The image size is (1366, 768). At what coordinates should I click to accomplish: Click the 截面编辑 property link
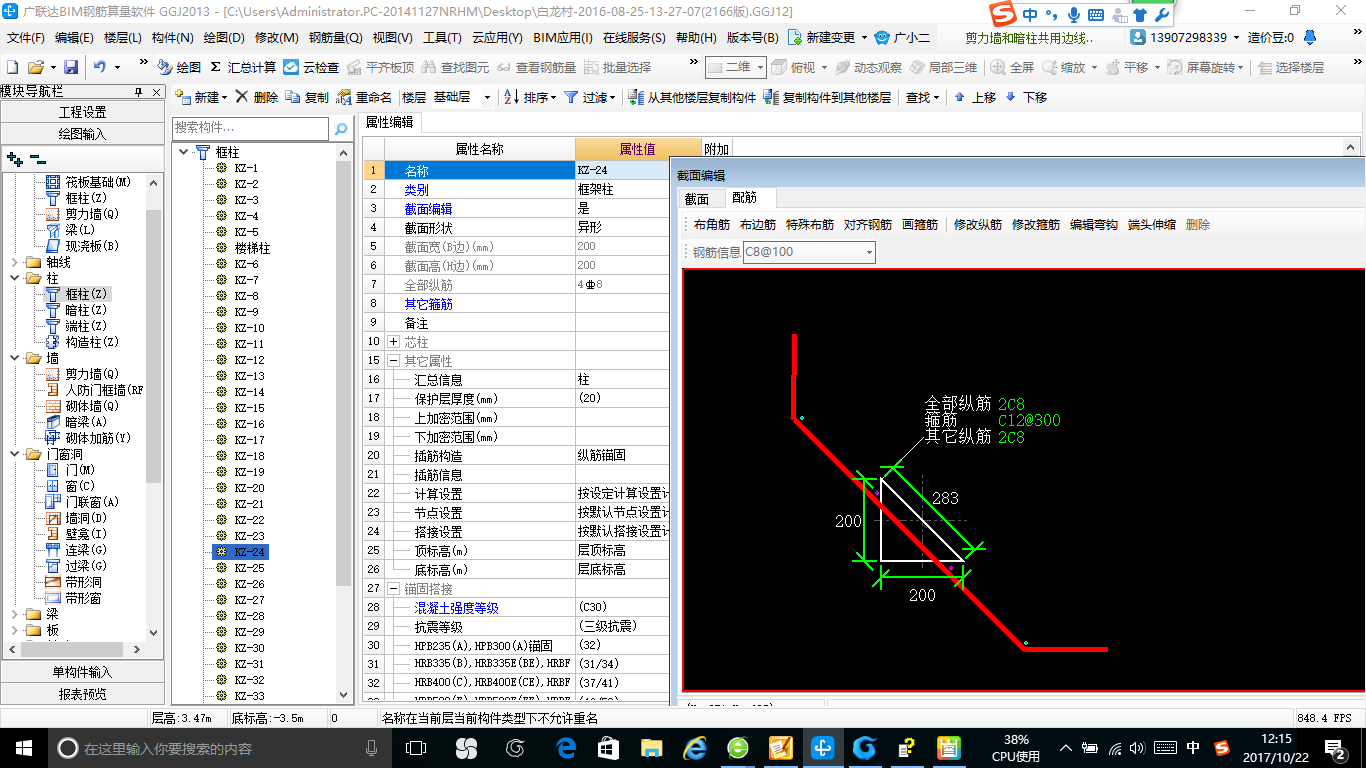(x=428, y=209)
